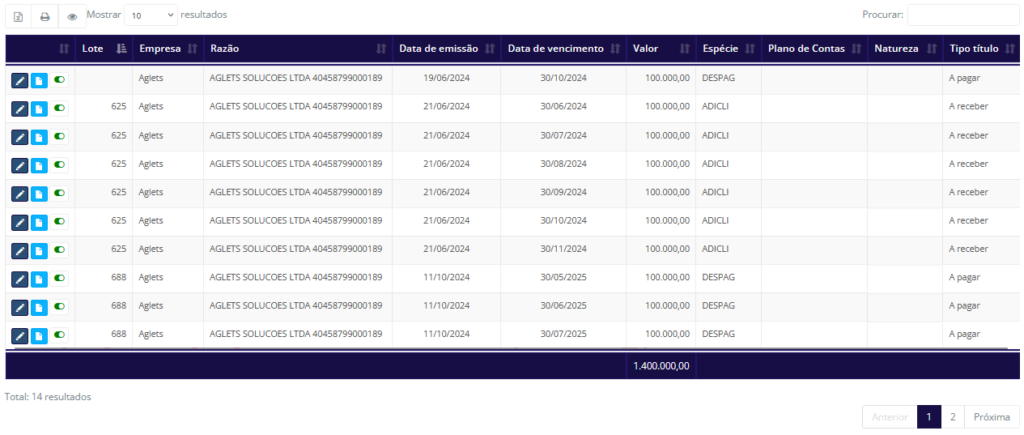The image size is (1024, 435).
Task: Toggle switch on row due 30/06/2025
Action: (59, 306)
